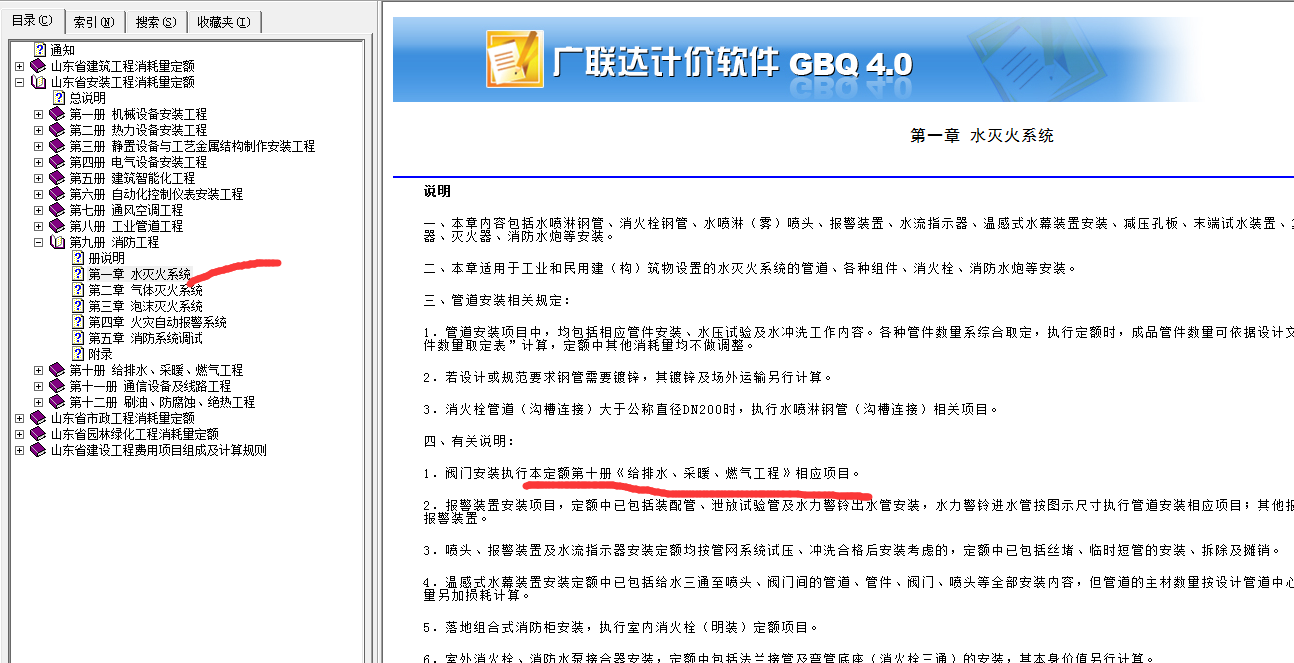Image resolution: width=1294 pixels, height=663 pixels.
Task: Collapse the 第九册 消防工程 node
Action: point(39,242)
